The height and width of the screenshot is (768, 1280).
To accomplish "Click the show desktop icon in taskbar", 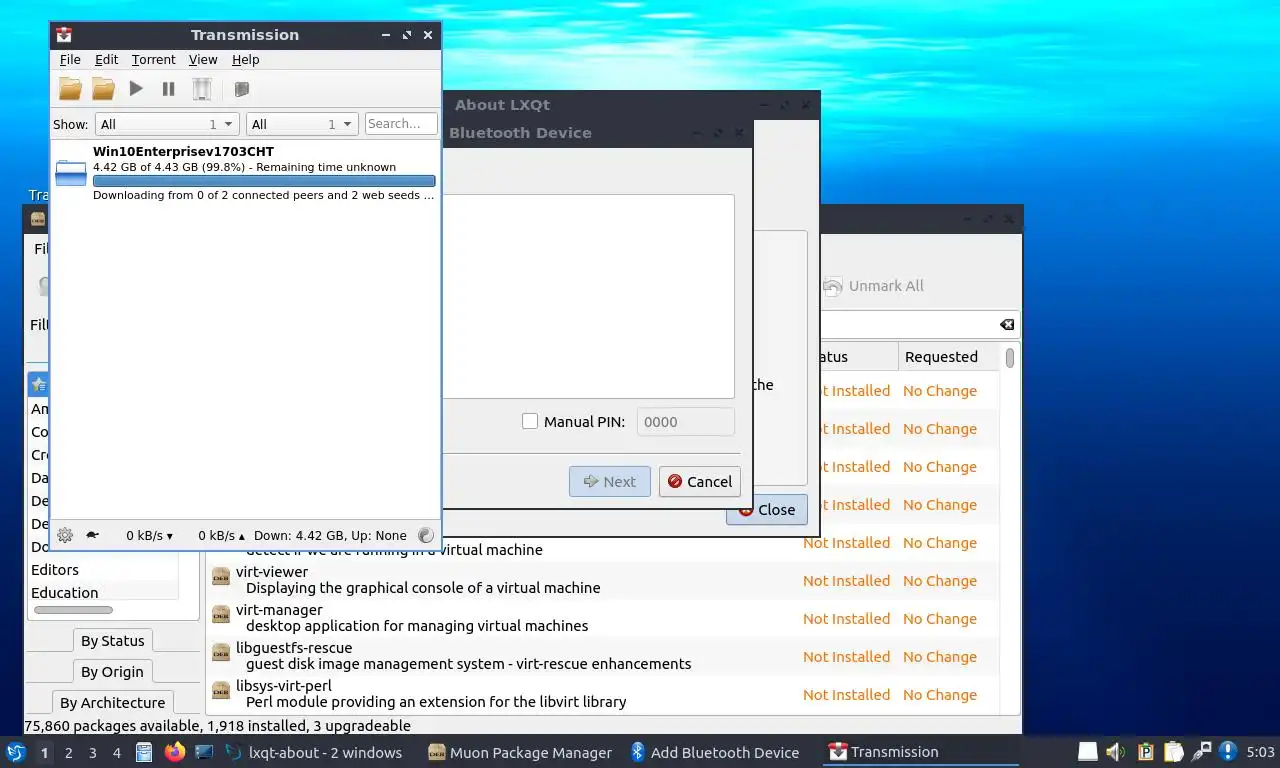I will 204,752.
